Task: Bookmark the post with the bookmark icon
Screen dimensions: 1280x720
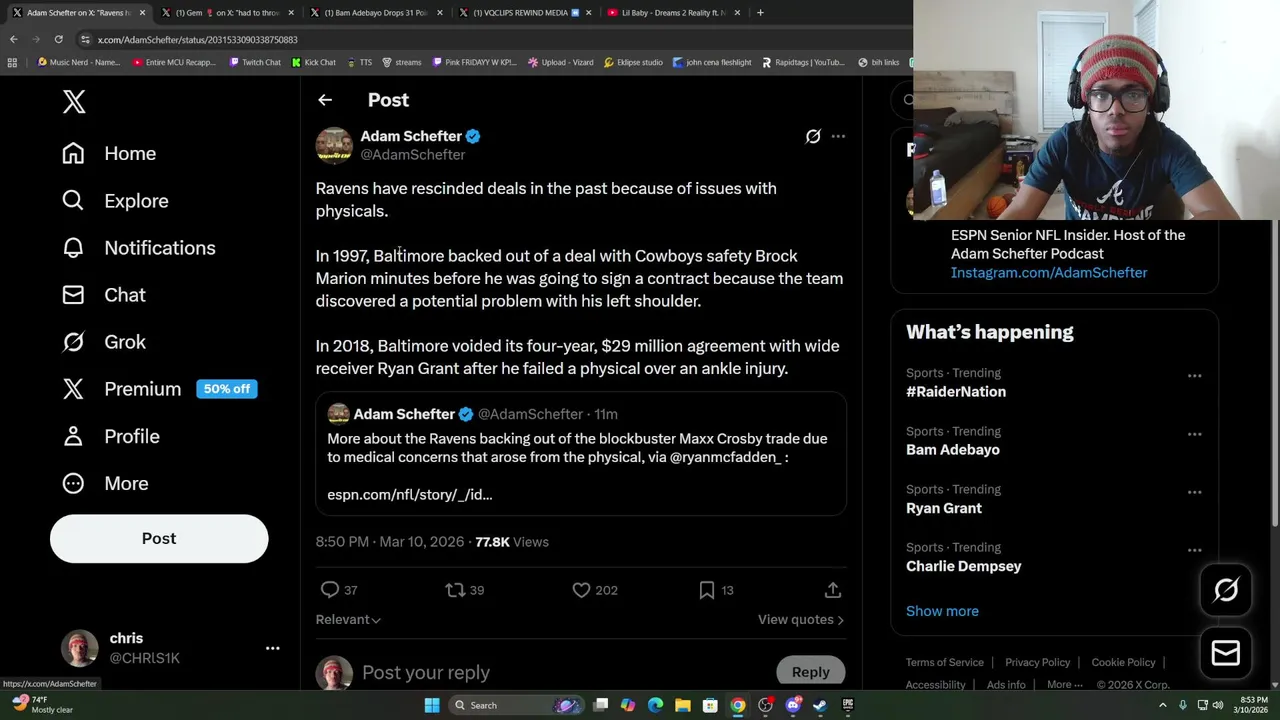Action: [706, 590]
